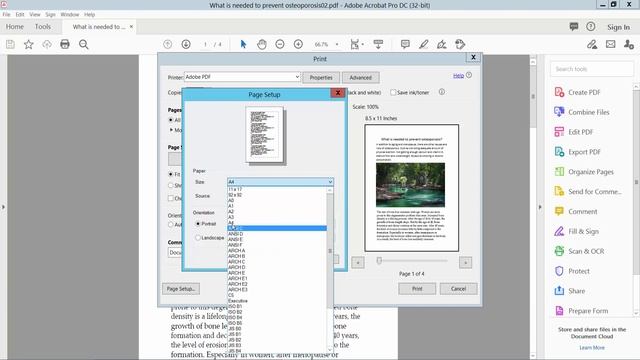Choose Executive in paper size list
Image resolution: width=640 pixels, height=360 pixels.
pos(277,301)
